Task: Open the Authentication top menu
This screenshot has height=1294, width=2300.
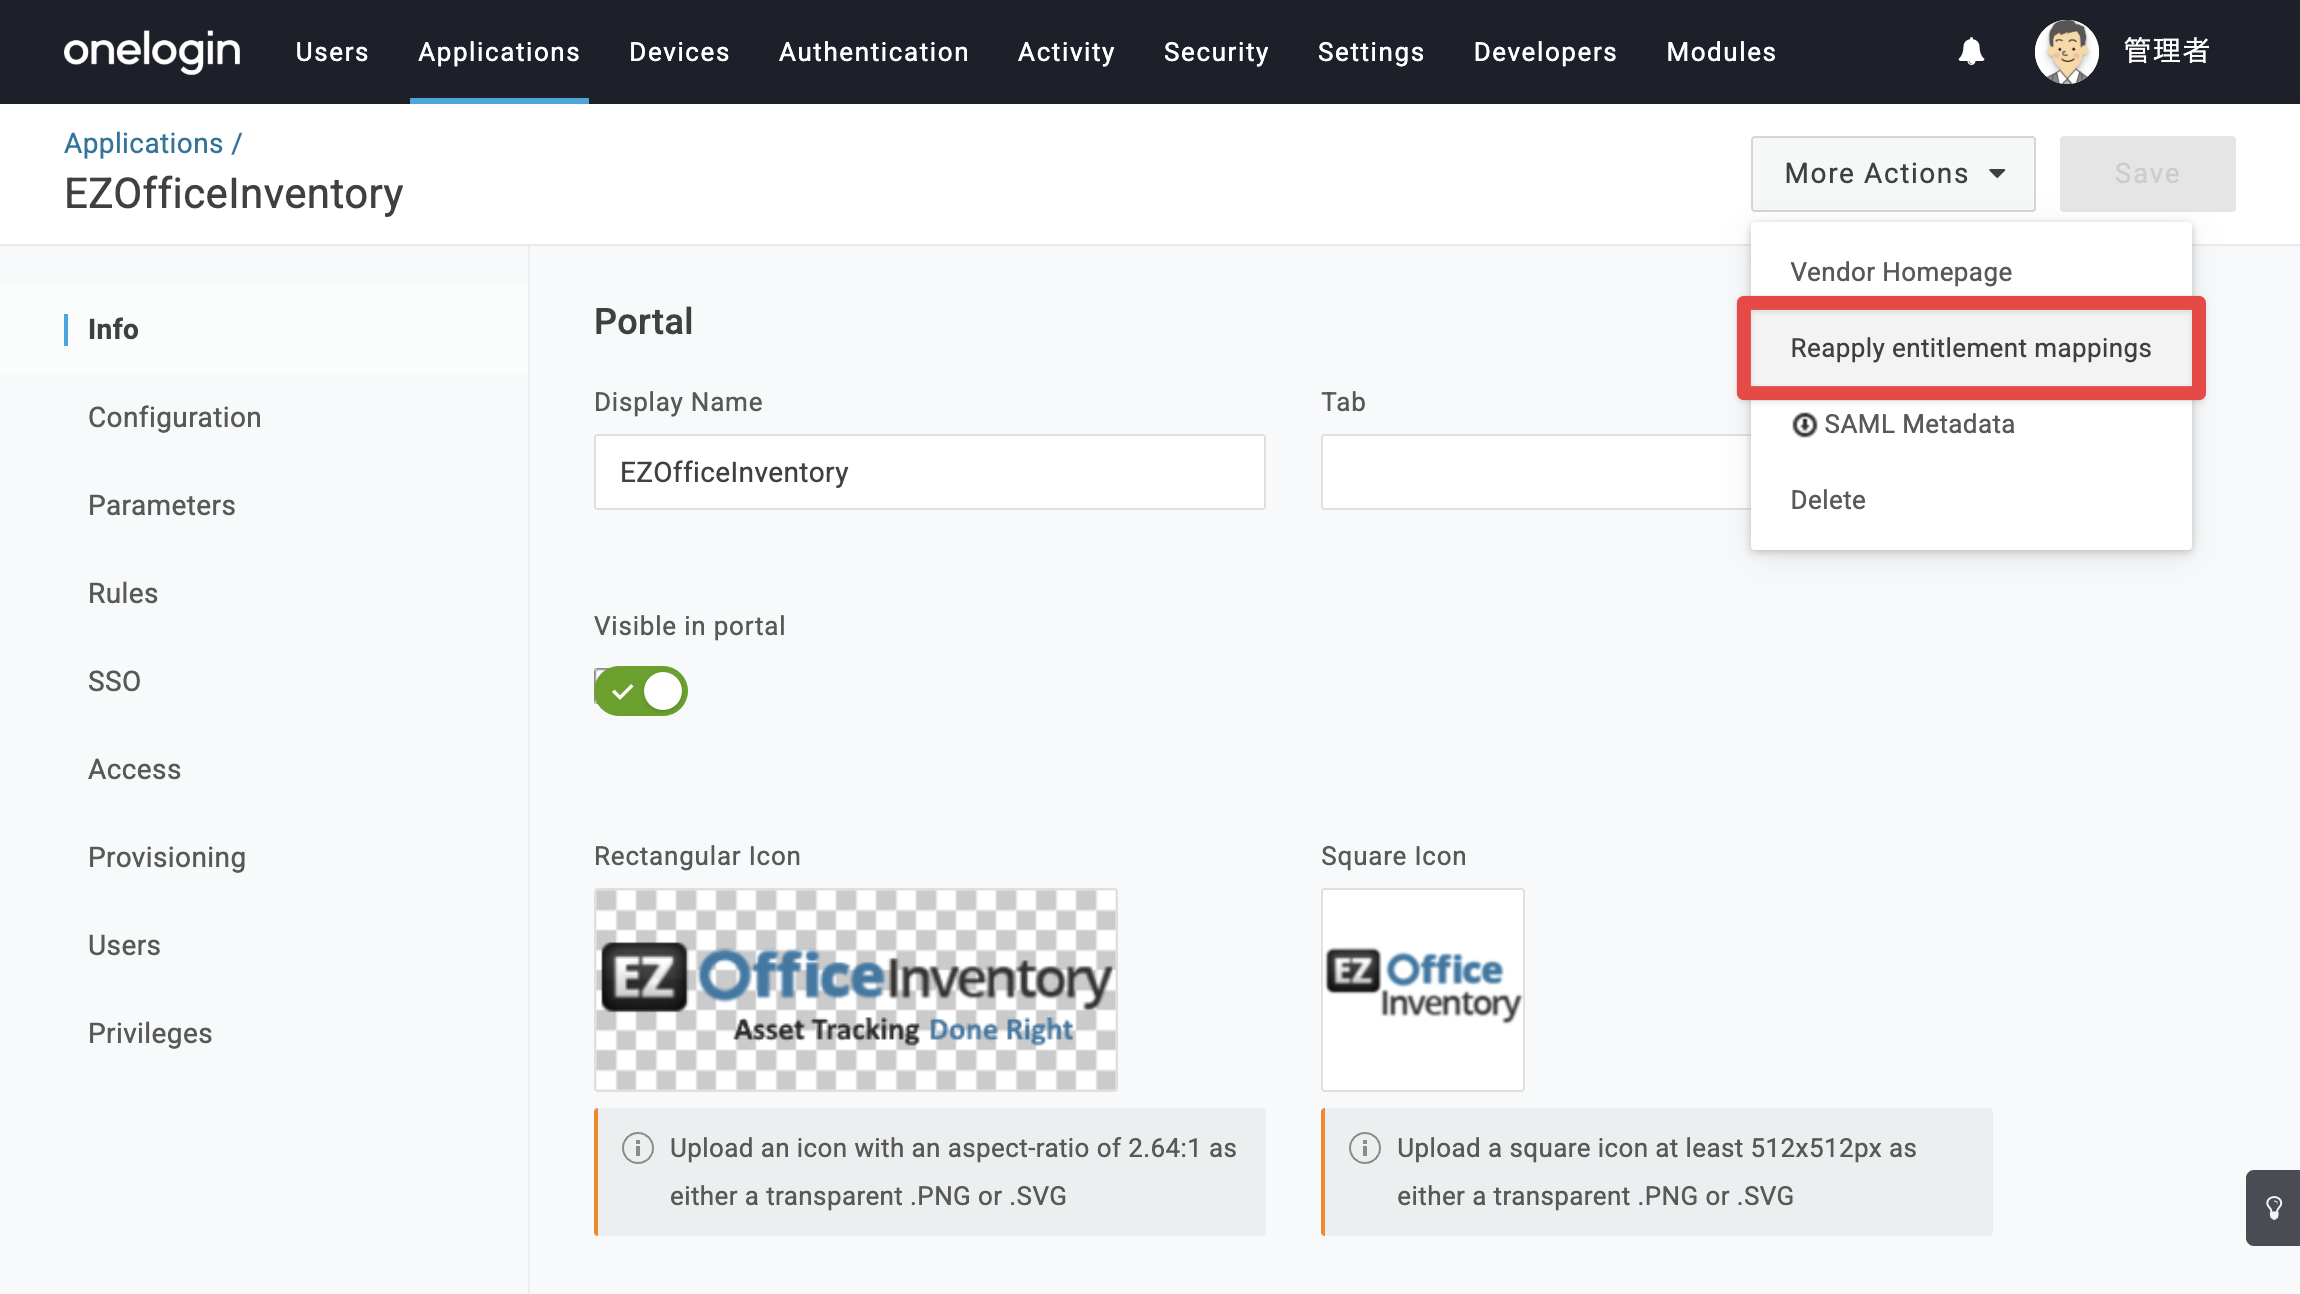Action: tap(874, 52)
